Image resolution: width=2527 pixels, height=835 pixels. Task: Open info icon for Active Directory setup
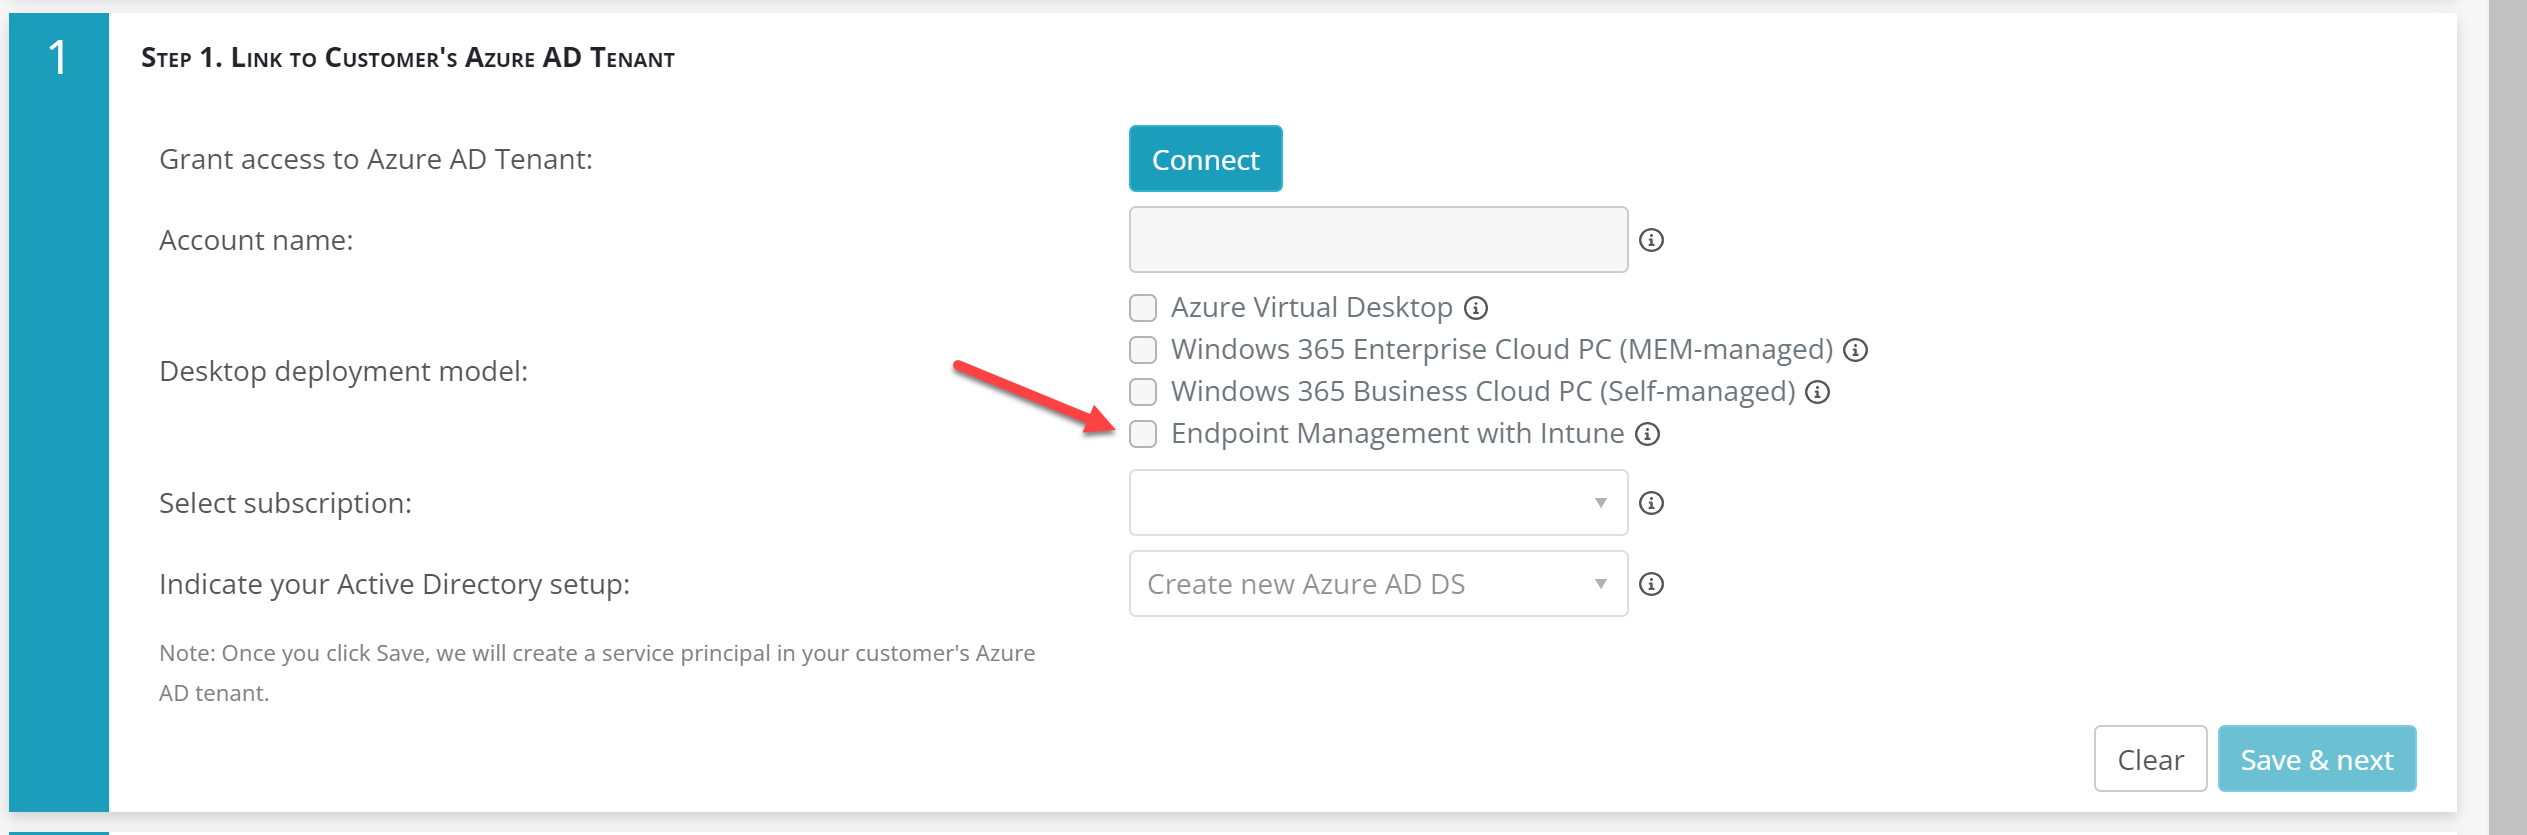point(1651,584)
